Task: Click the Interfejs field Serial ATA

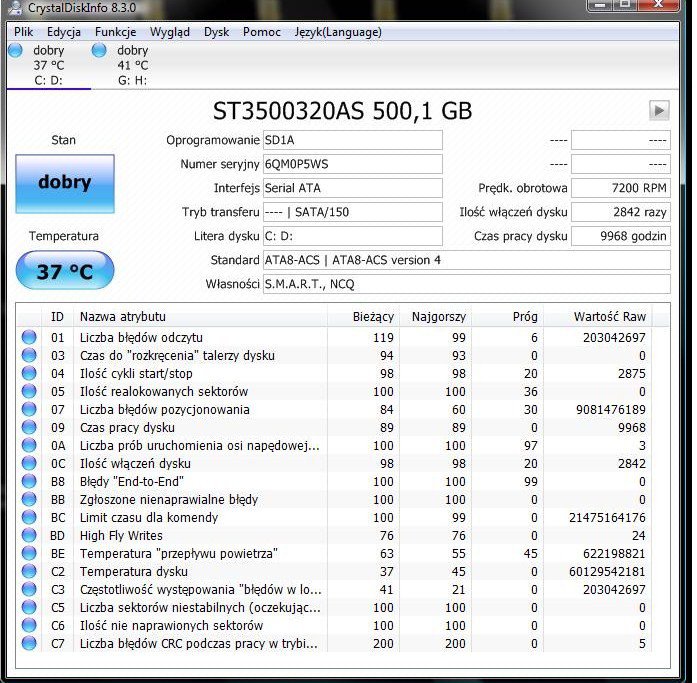Action: pos(353,188)
